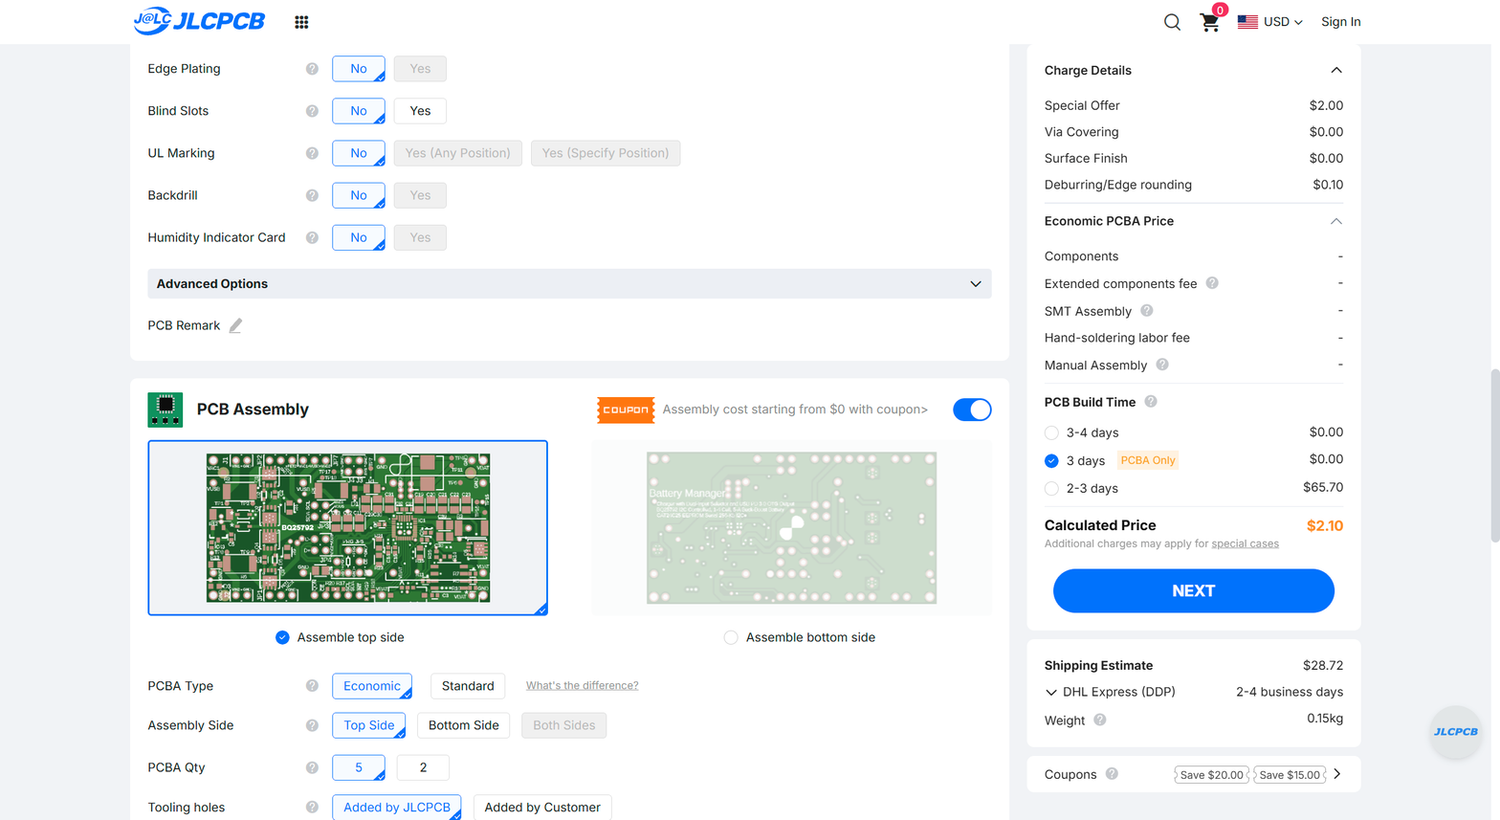Expand the Advanced Options section

point(569,284)
